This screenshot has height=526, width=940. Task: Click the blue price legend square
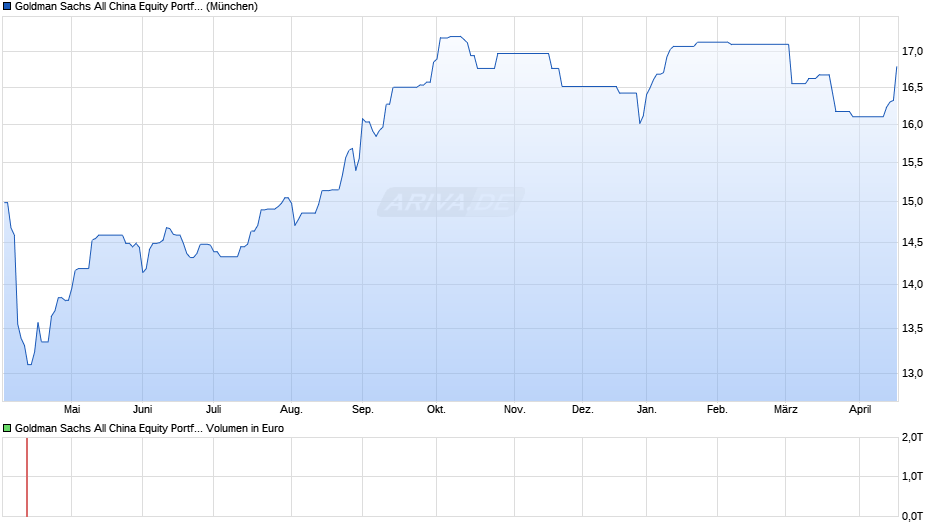(x=7, y=7)
